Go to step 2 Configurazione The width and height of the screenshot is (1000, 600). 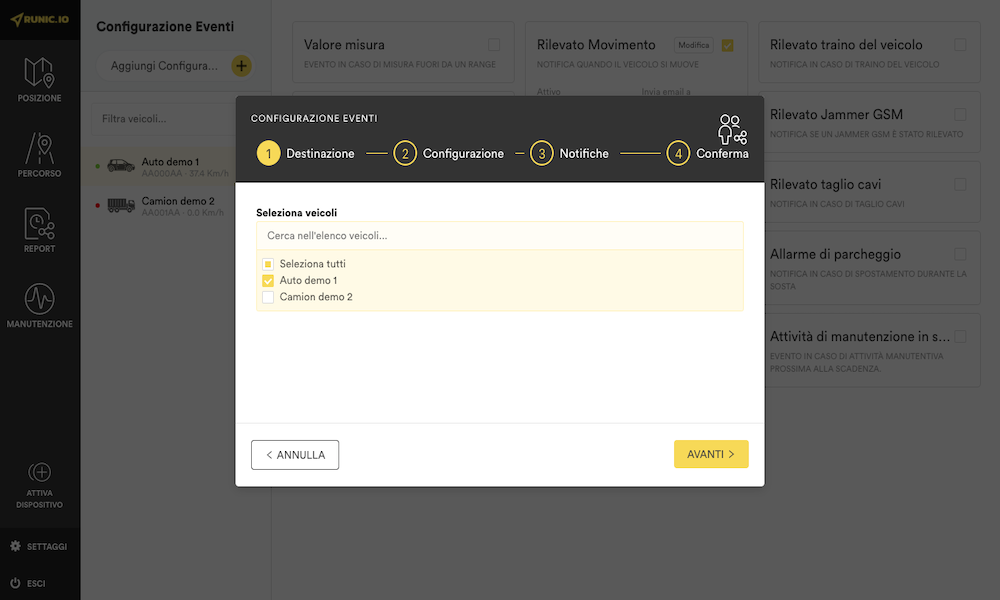point(448,154)
